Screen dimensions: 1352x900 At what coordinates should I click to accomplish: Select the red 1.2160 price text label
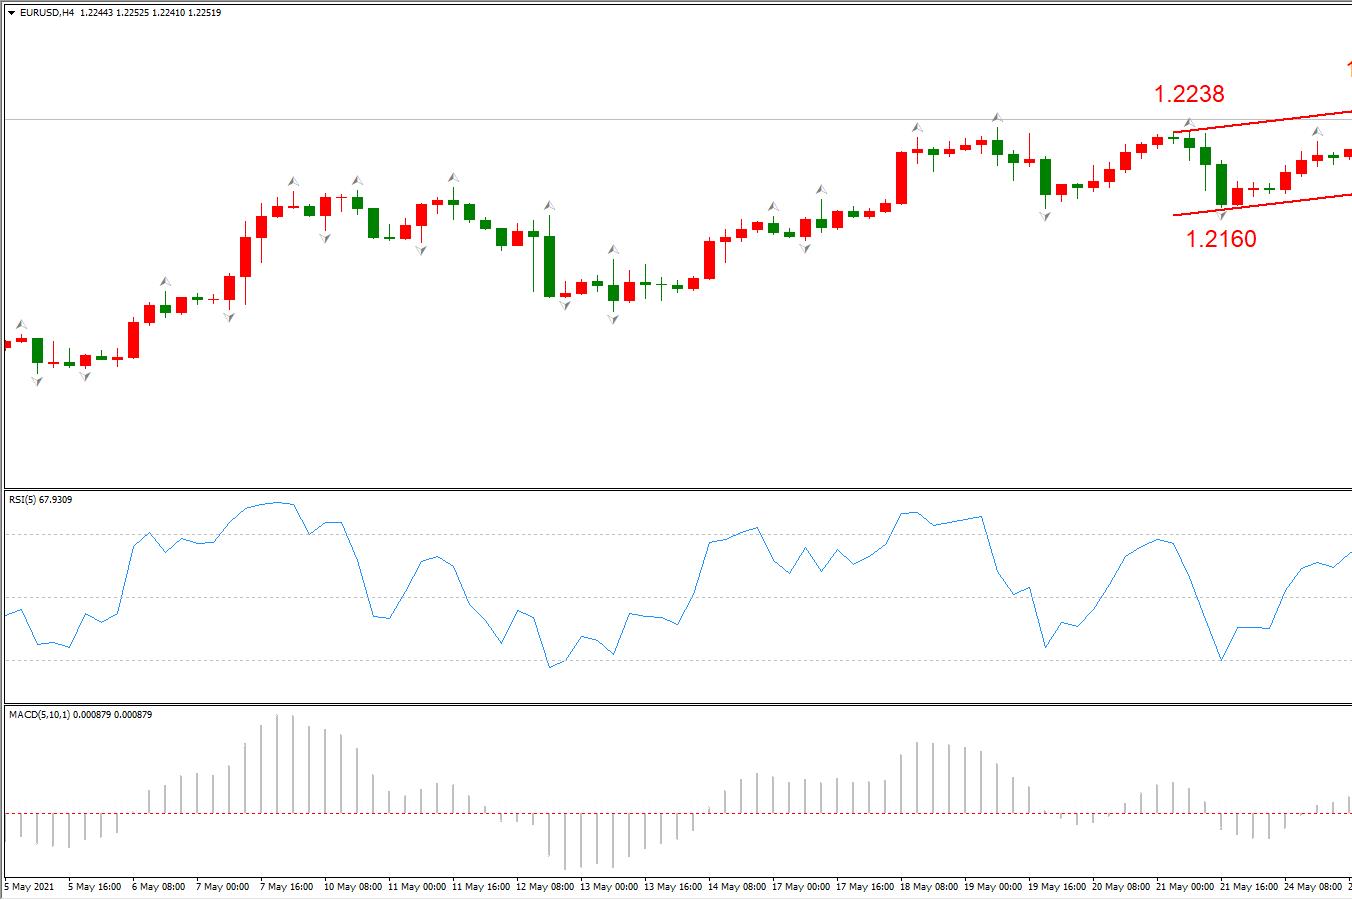1221,239
